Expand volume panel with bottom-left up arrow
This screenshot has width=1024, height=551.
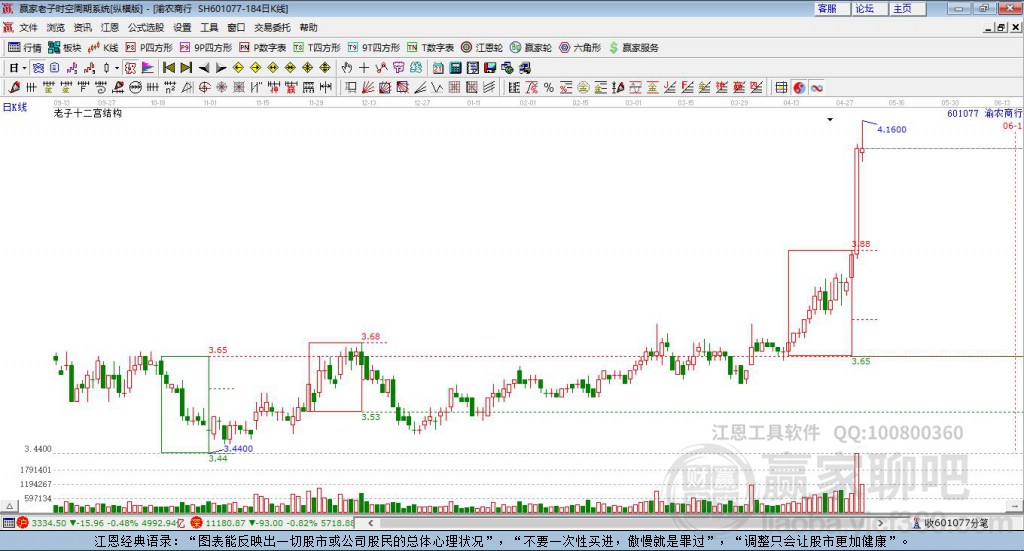9,506
